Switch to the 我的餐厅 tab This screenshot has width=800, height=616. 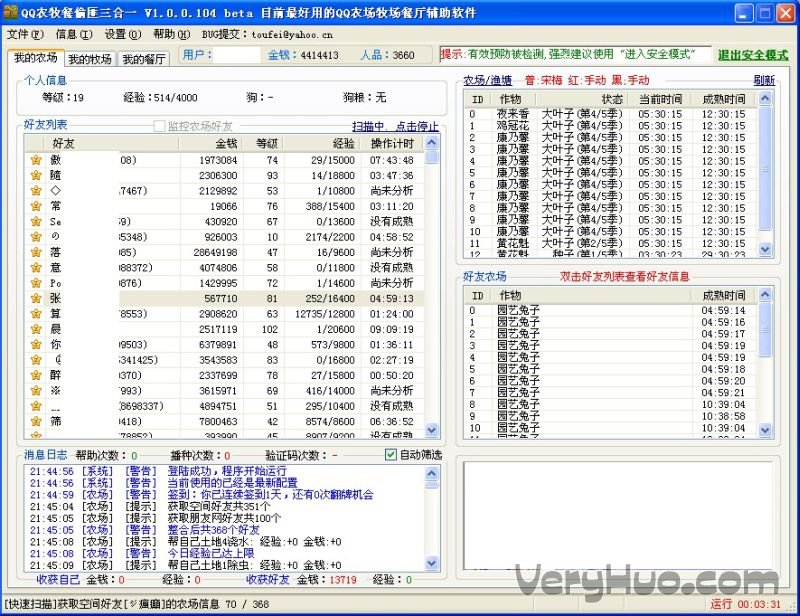pos(144,59)
